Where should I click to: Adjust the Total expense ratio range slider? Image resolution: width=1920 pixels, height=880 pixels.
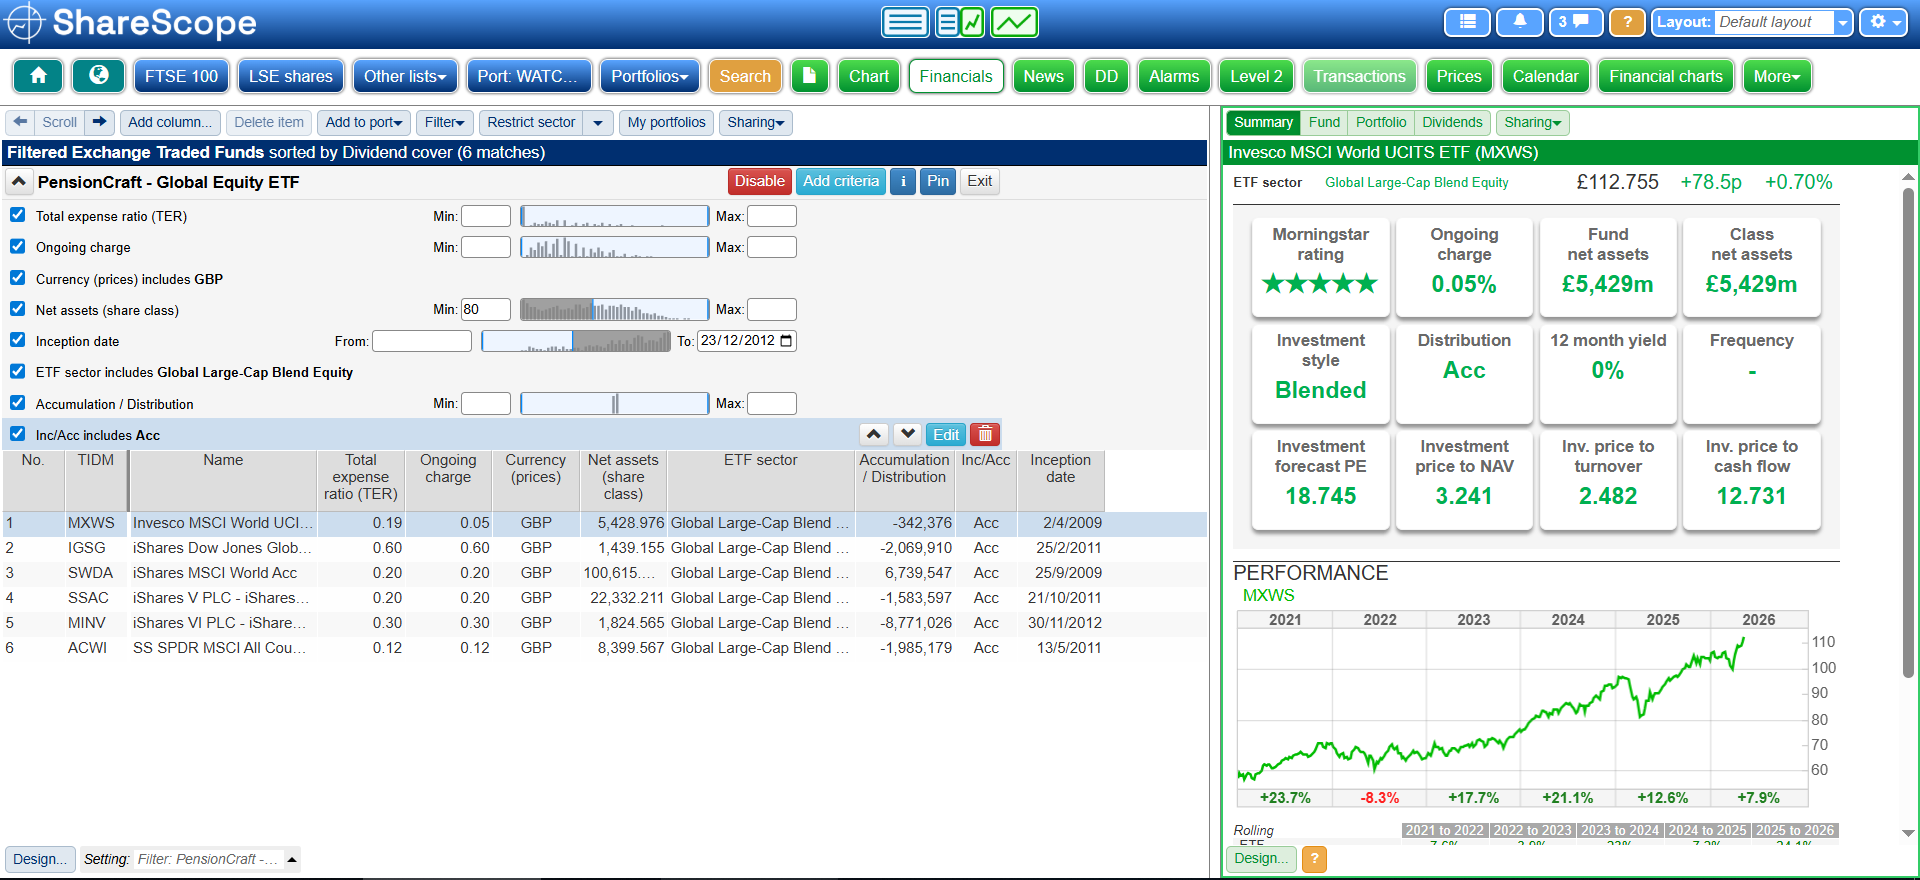[614, 216]
